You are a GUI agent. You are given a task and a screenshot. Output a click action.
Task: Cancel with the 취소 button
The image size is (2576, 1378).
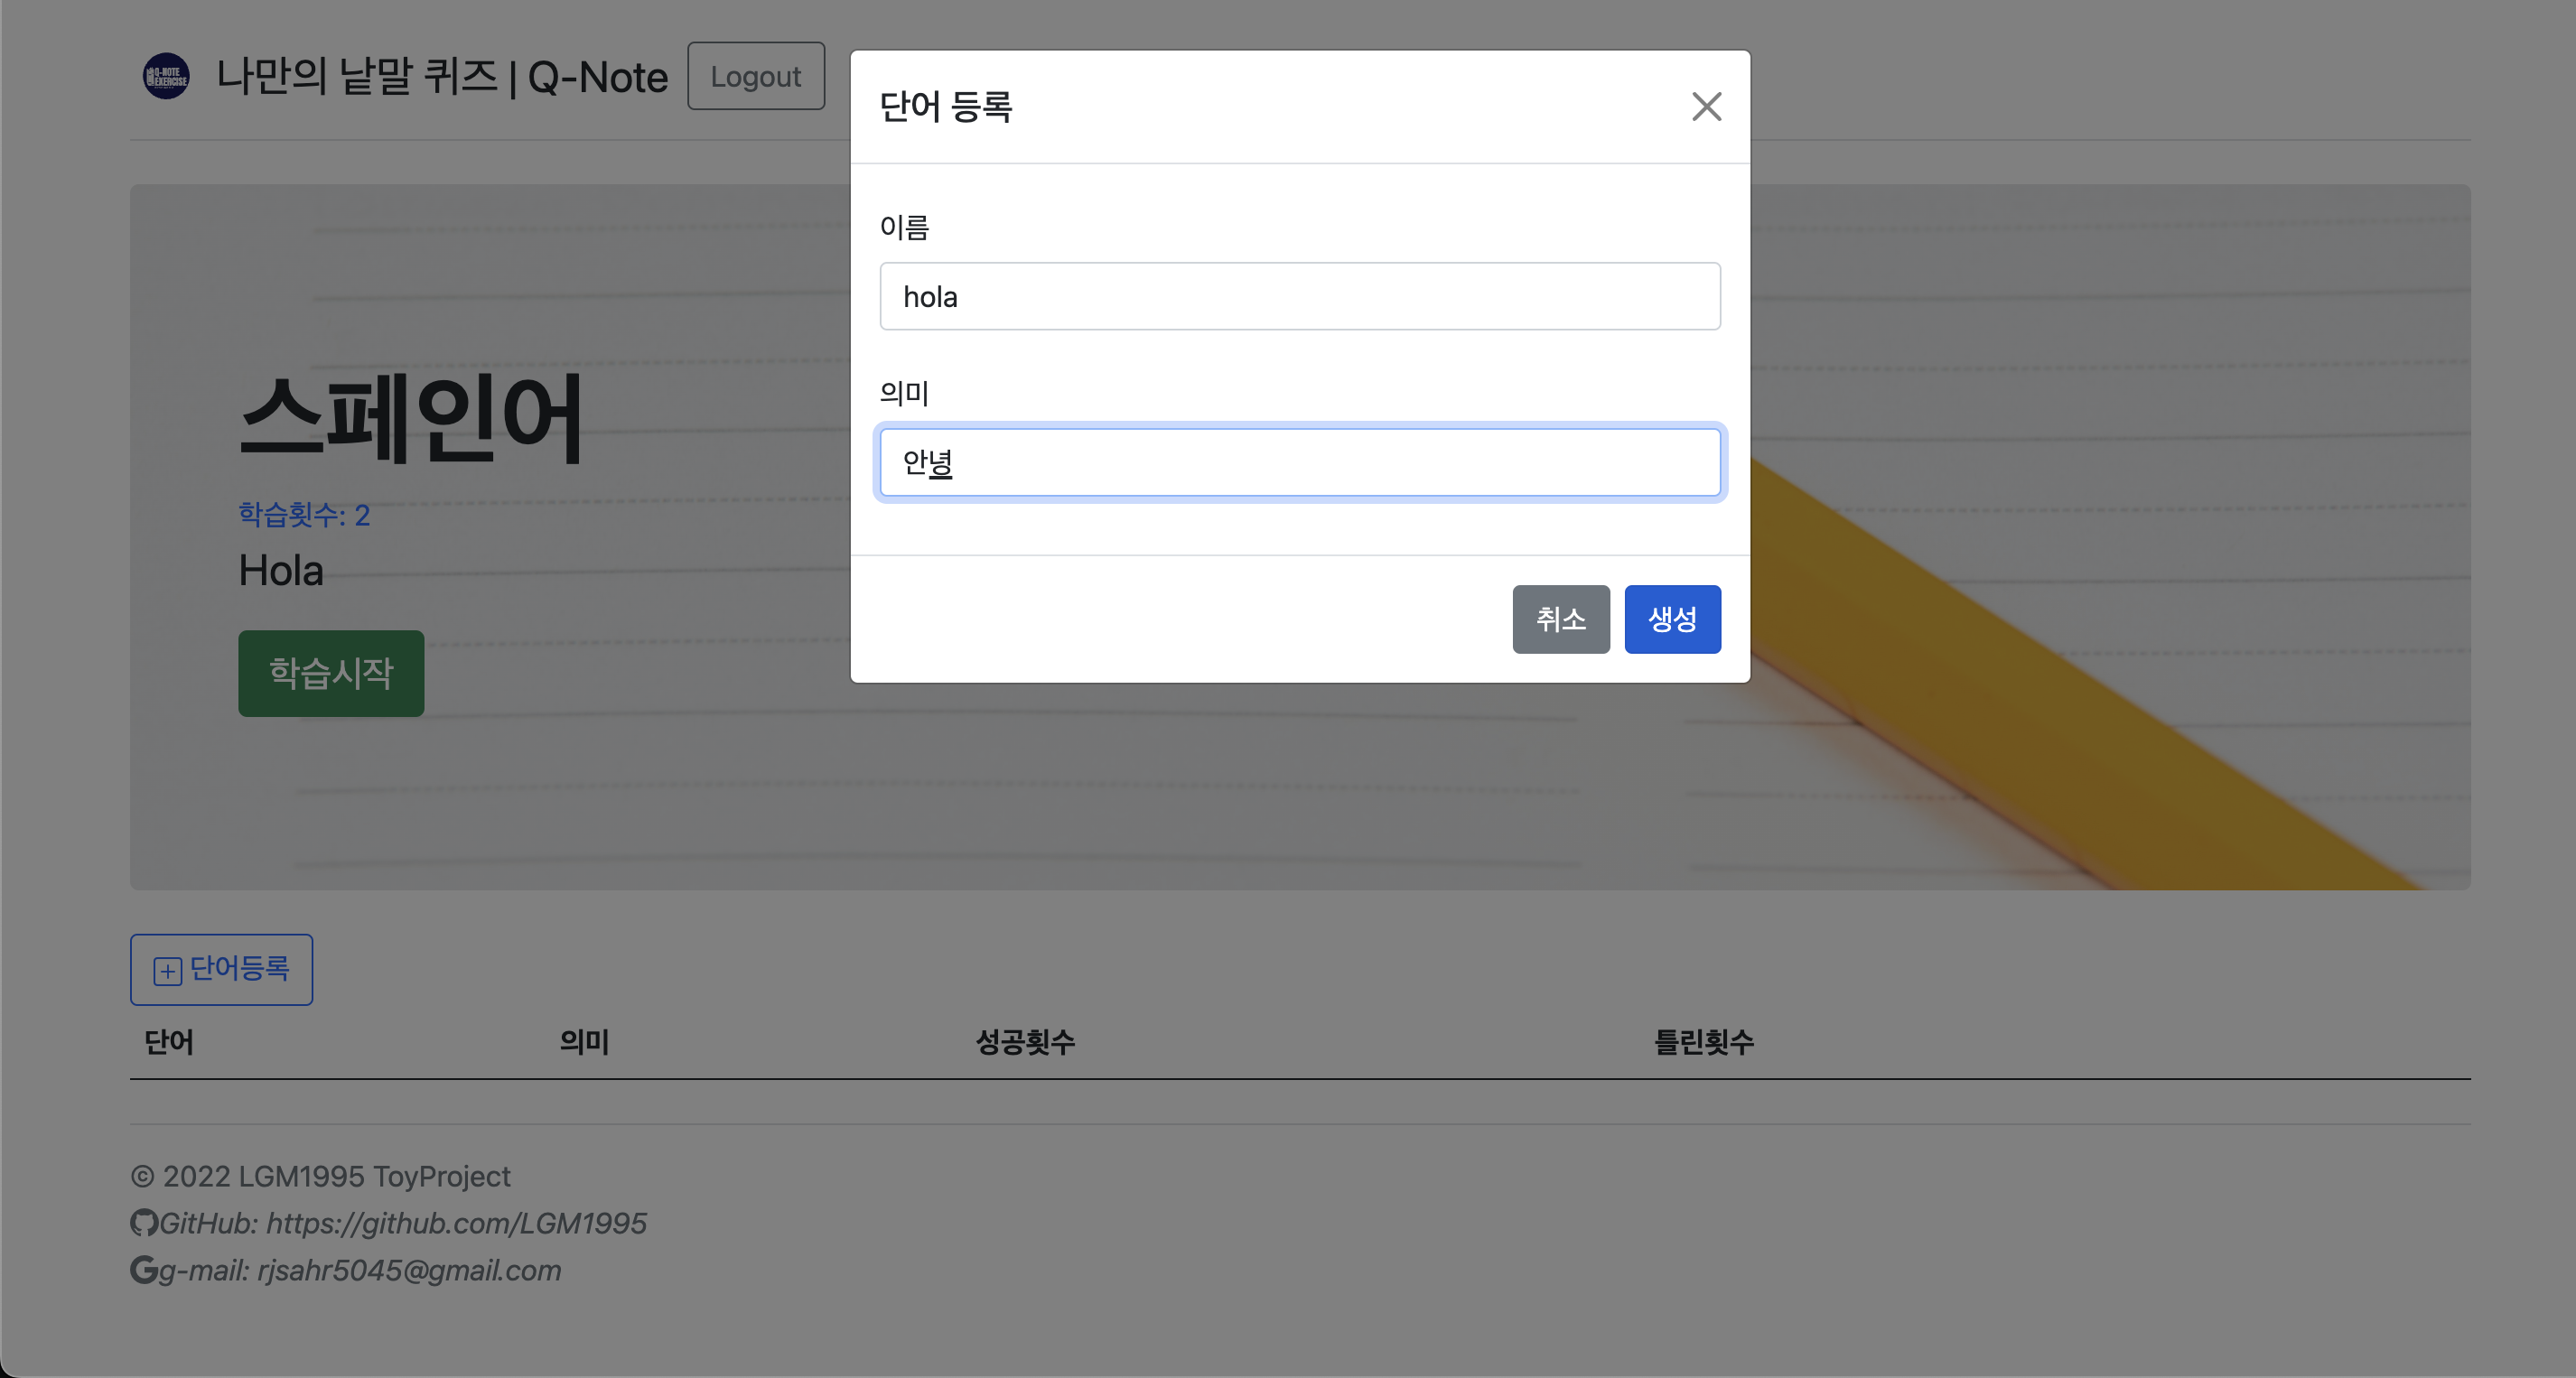[1561, 619]
